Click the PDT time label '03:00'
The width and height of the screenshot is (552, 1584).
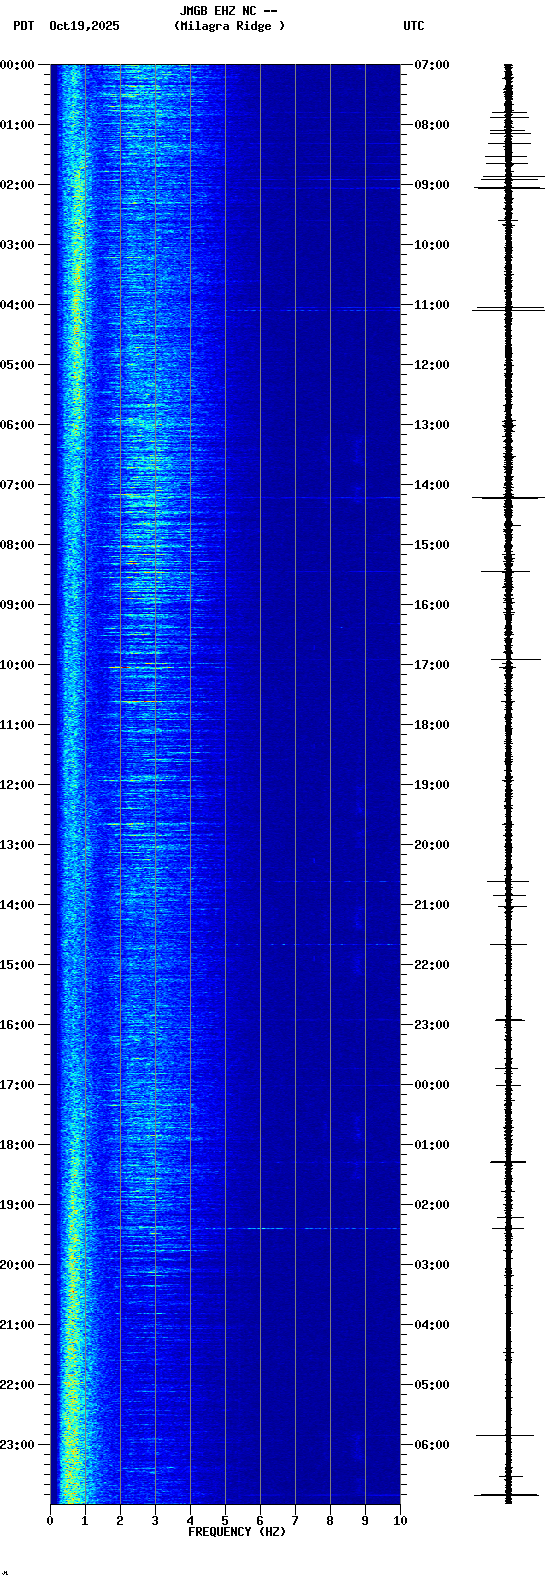(x=17, y=245)
